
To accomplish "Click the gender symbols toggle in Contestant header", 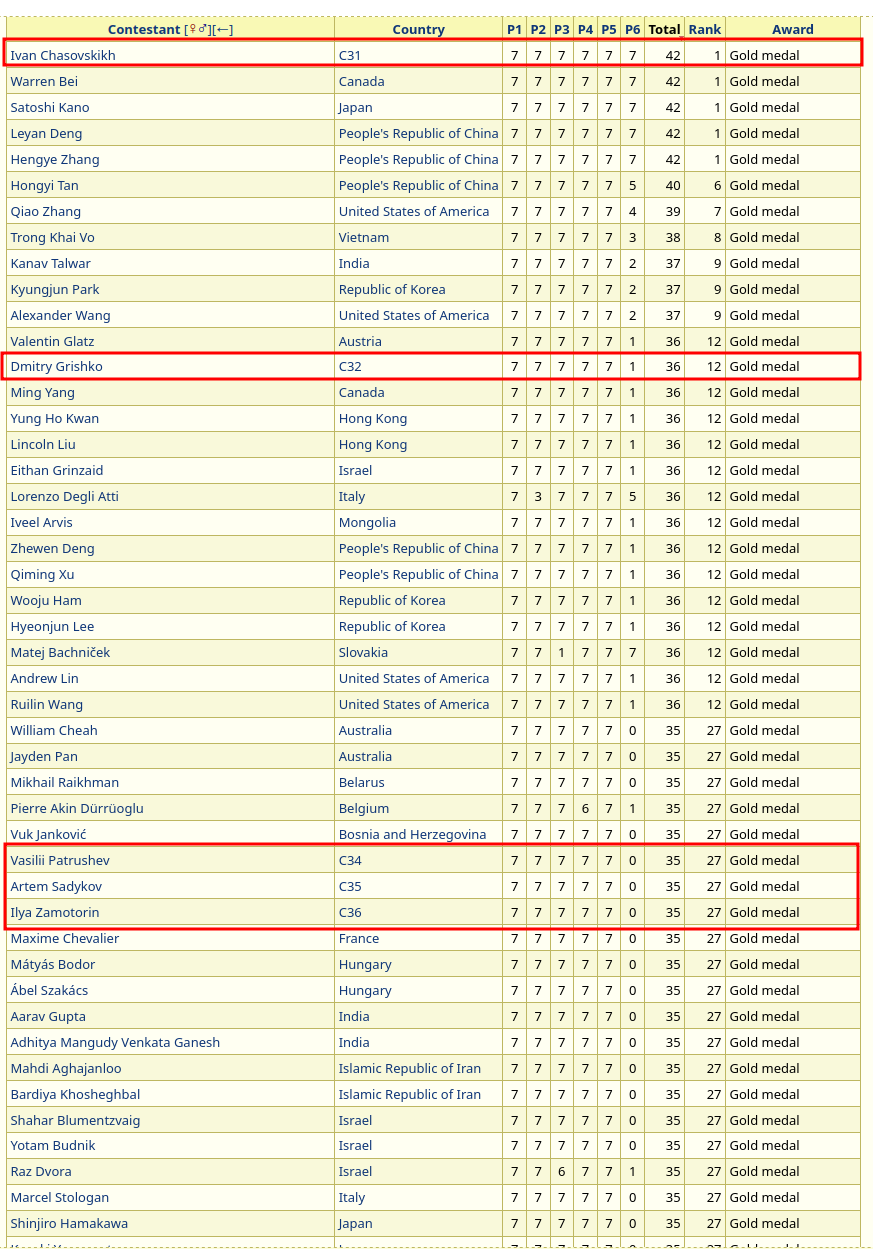I will 198,29.
